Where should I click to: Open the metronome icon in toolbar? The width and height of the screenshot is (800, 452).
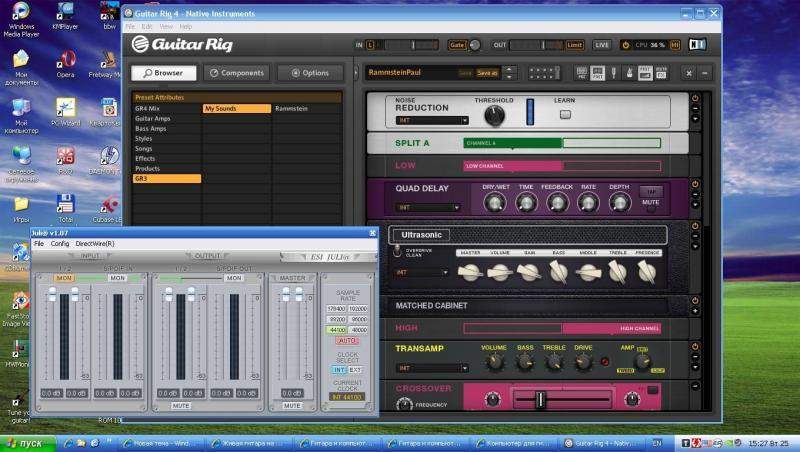pyautogui.click(x=630, y=73)
